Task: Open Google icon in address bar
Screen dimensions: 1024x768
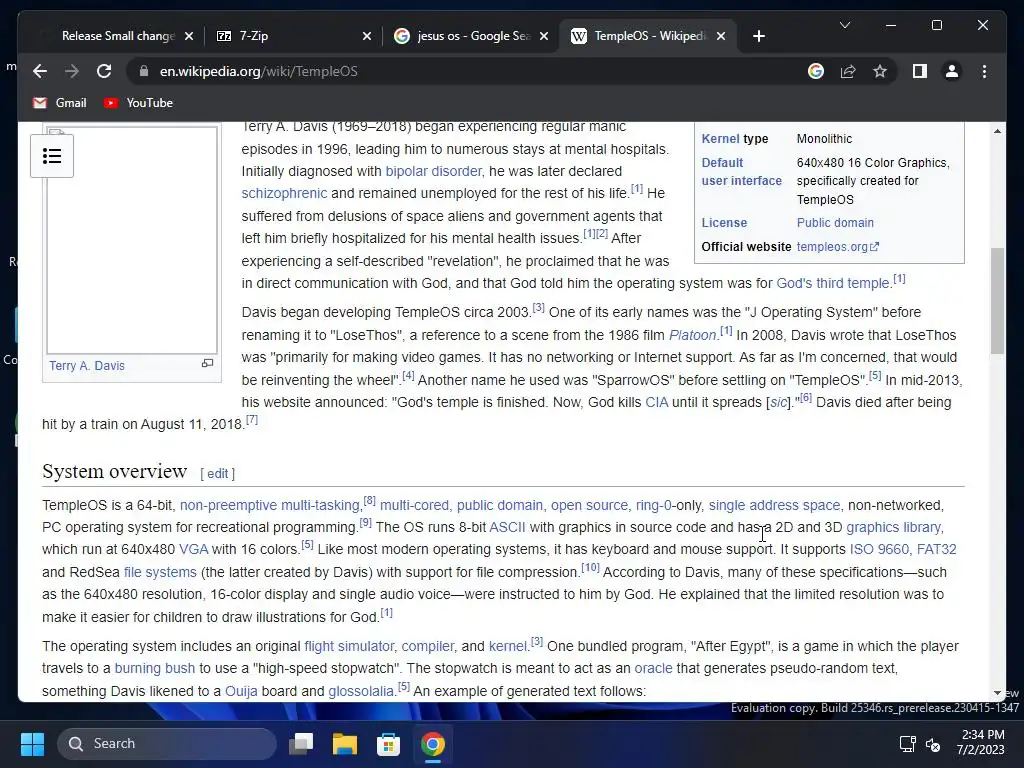Action: tap(816, 71)
